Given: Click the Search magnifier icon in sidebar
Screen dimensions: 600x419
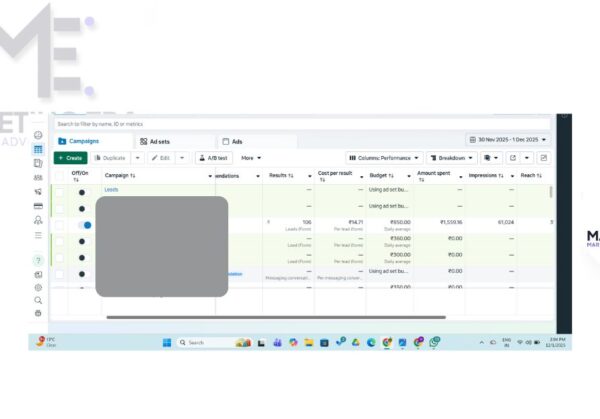Looking at the screenshot, I should coord(38,300).
